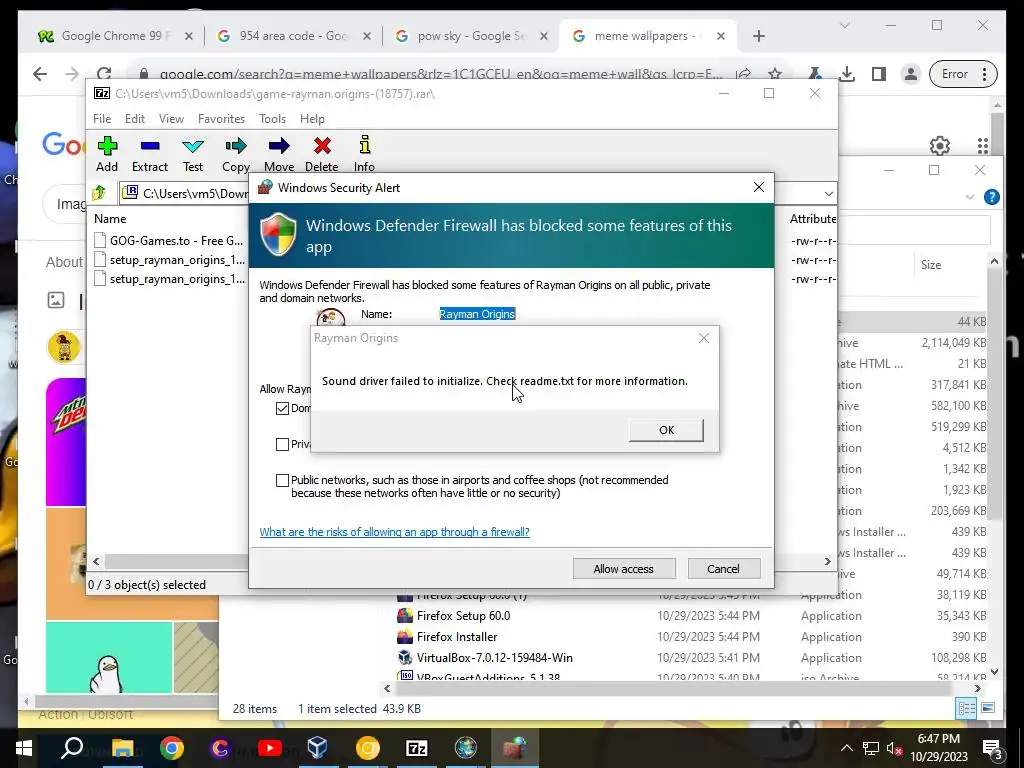Click the Name column header in 7-Zip

pos(110,219)
